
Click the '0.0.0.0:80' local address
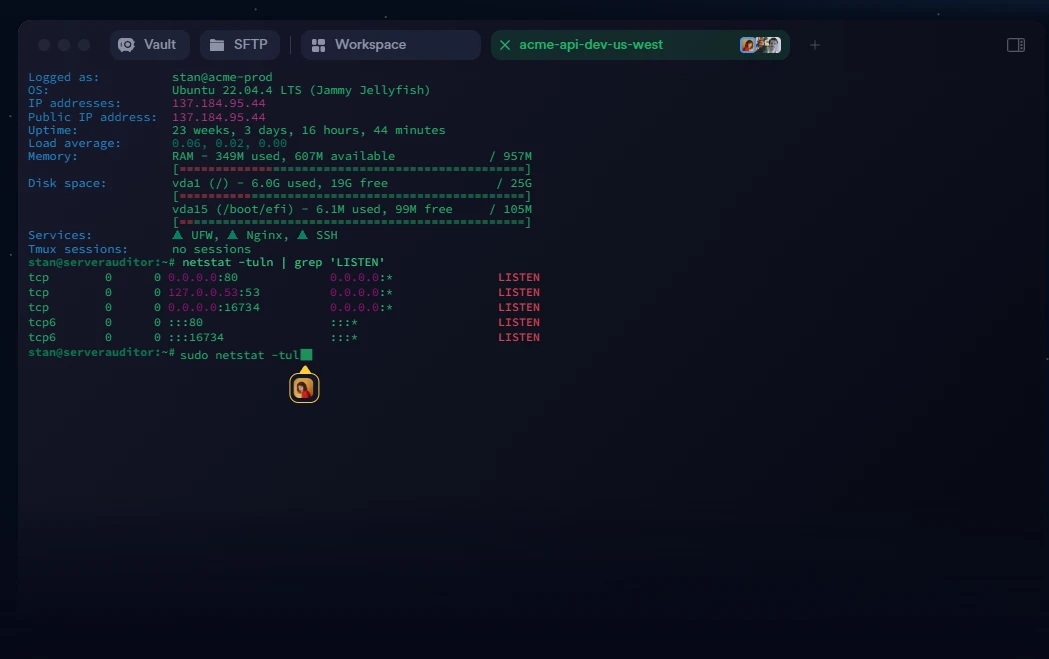[203, 277]
